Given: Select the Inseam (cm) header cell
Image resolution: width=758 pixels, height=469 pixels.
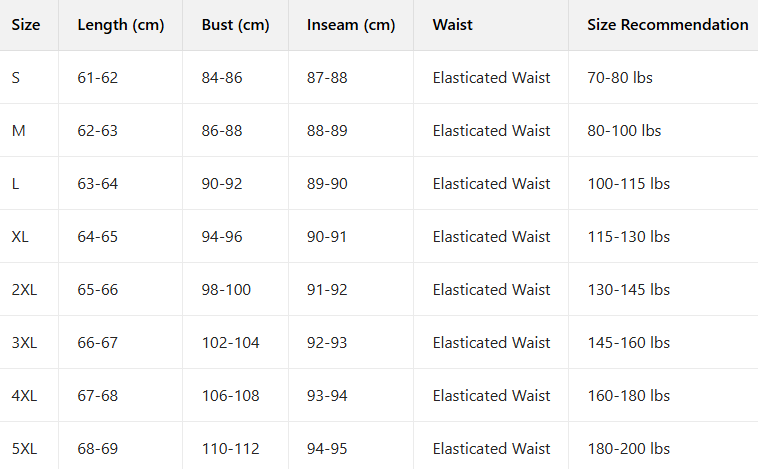Looking at the screenshot, I should tap(351, 25).
